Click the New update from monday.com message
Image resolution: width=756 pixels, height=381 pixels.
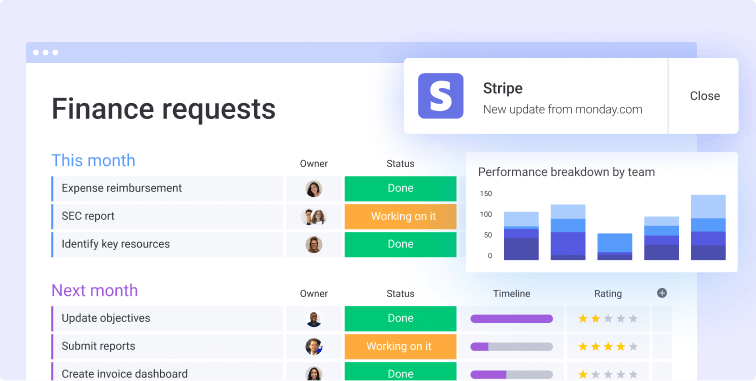click(x=563, y=109)
